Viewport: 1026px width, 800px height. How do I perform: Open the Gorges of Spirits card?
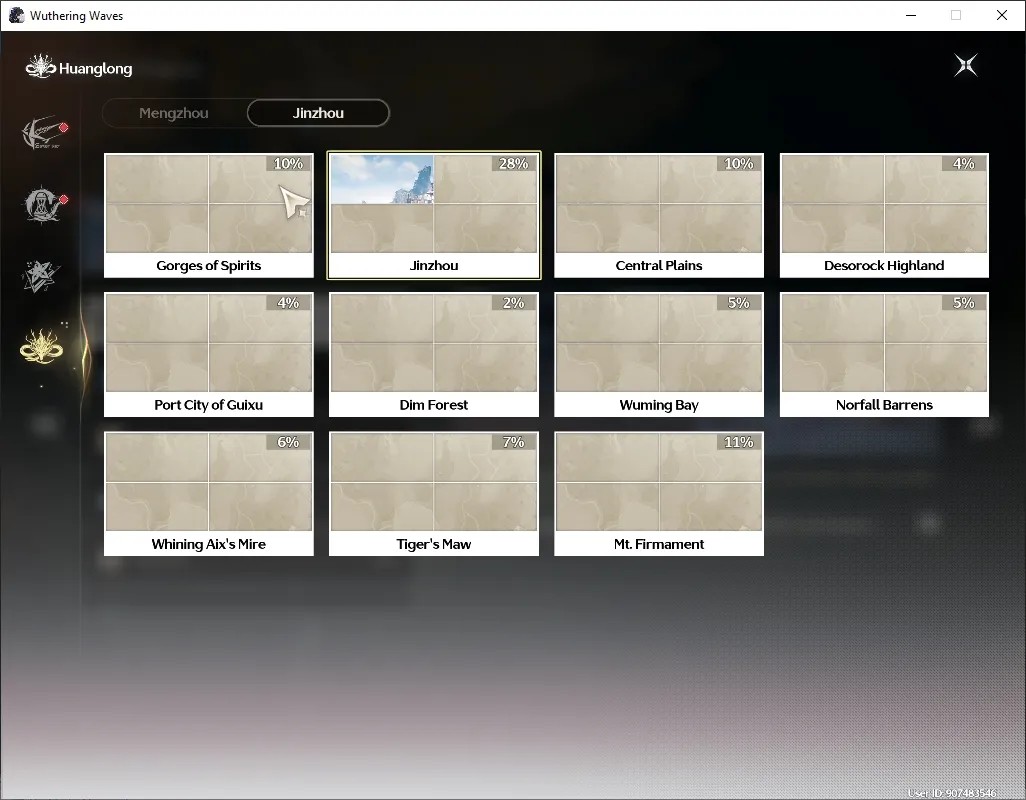point(209,216)
